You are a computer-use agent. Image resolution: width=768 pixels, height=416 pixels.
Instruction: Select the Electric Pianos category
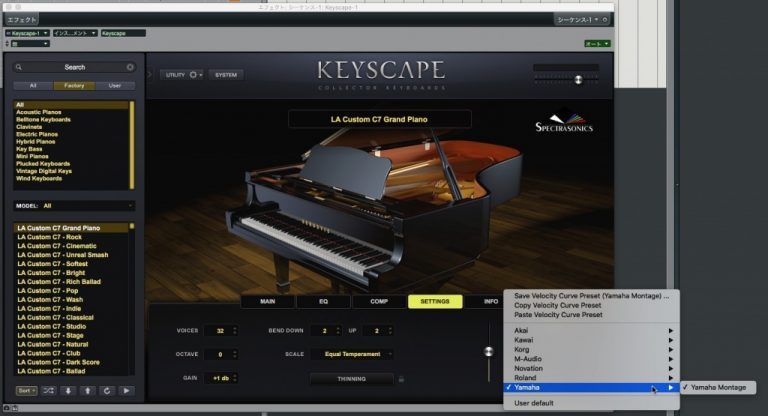[x=37, y=134]
